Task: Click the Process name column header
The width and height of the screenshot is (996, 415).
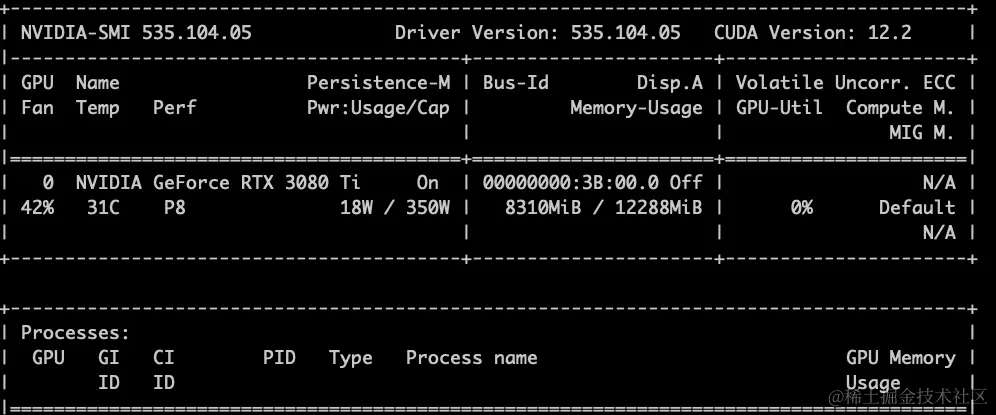Action: pyautogui.click(x=471, y=357)
